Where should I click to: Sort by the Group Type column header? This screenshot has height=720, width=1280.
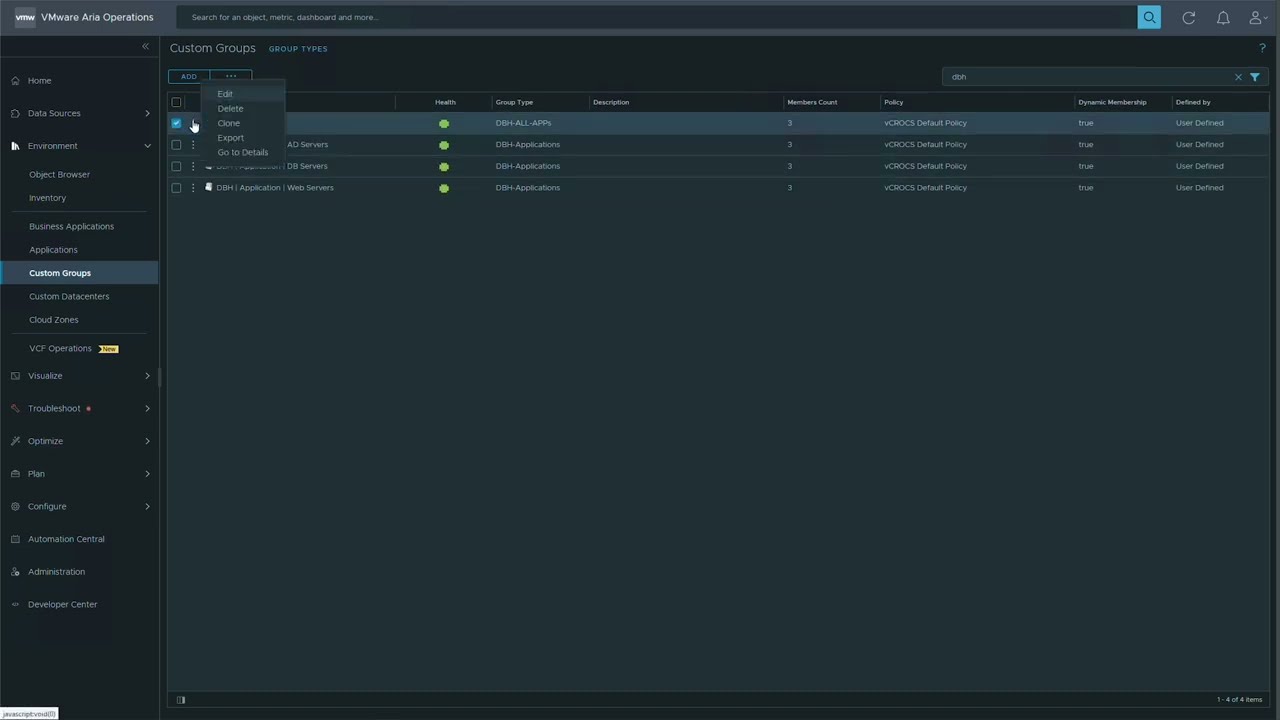(514, 102)
